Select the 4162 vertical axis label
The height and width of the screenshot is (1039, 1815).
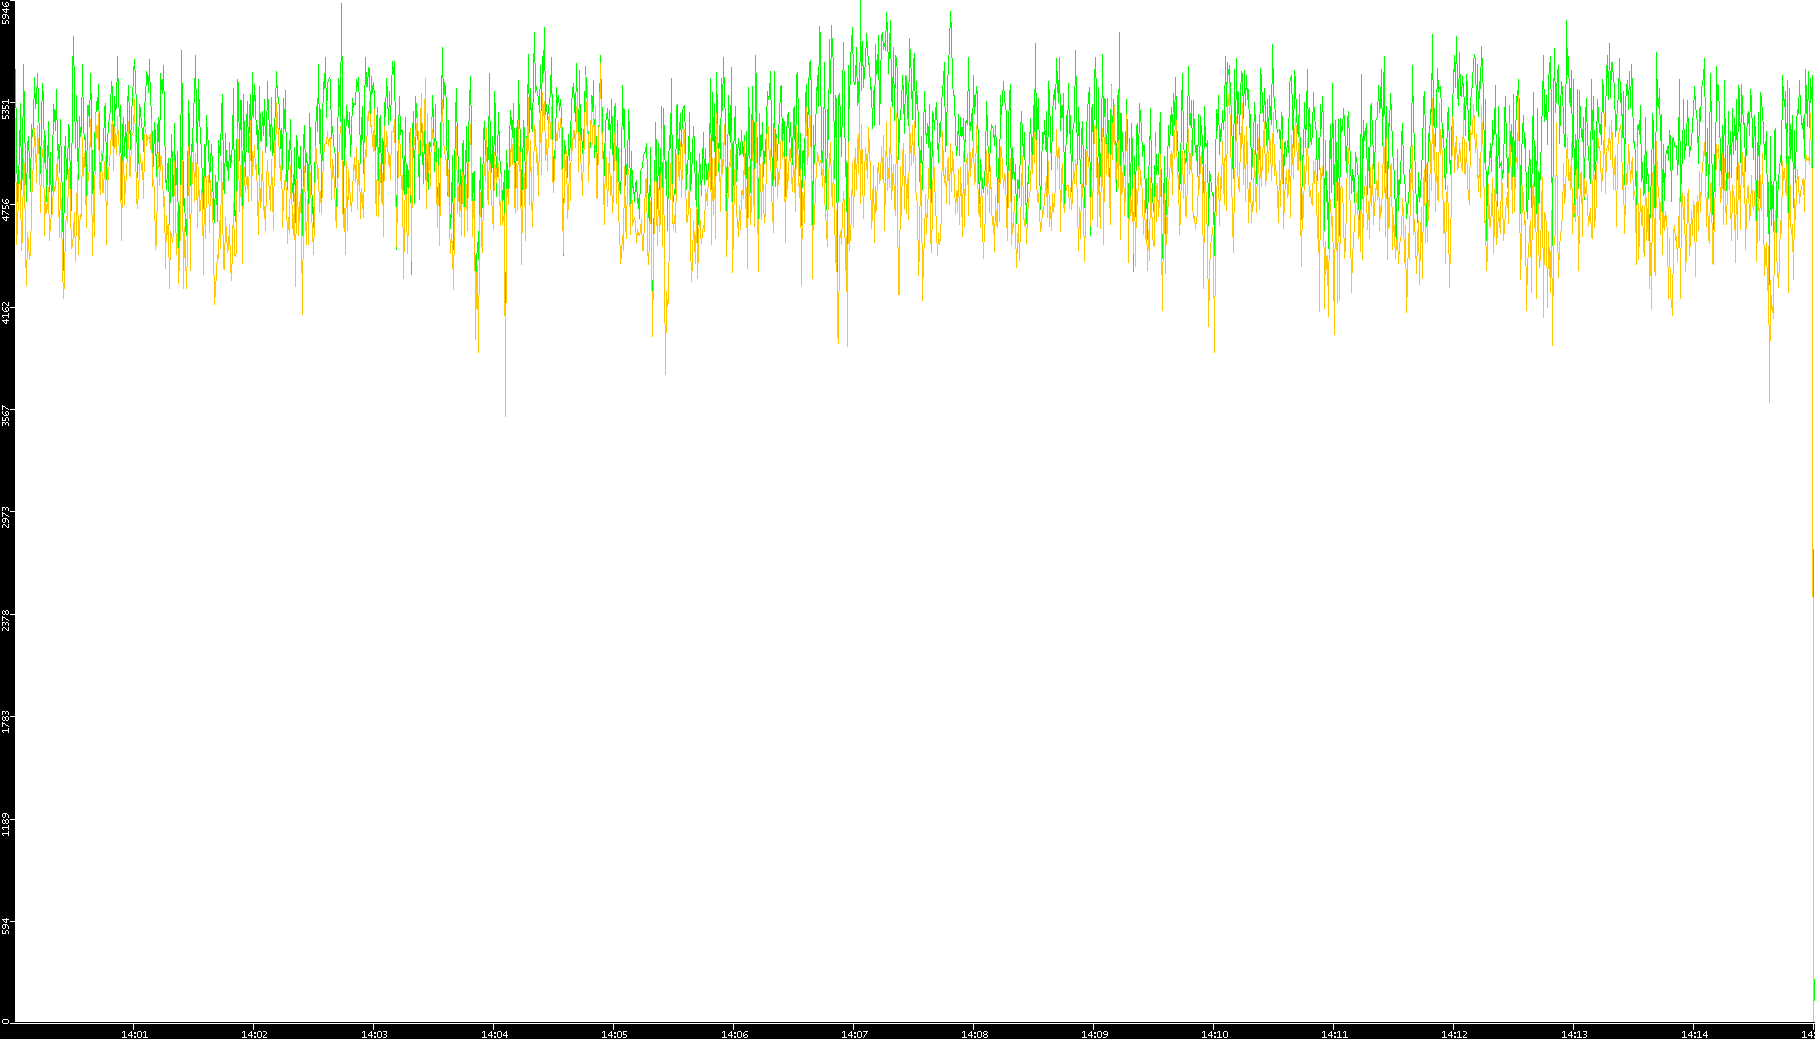click(x=6, y=312)
